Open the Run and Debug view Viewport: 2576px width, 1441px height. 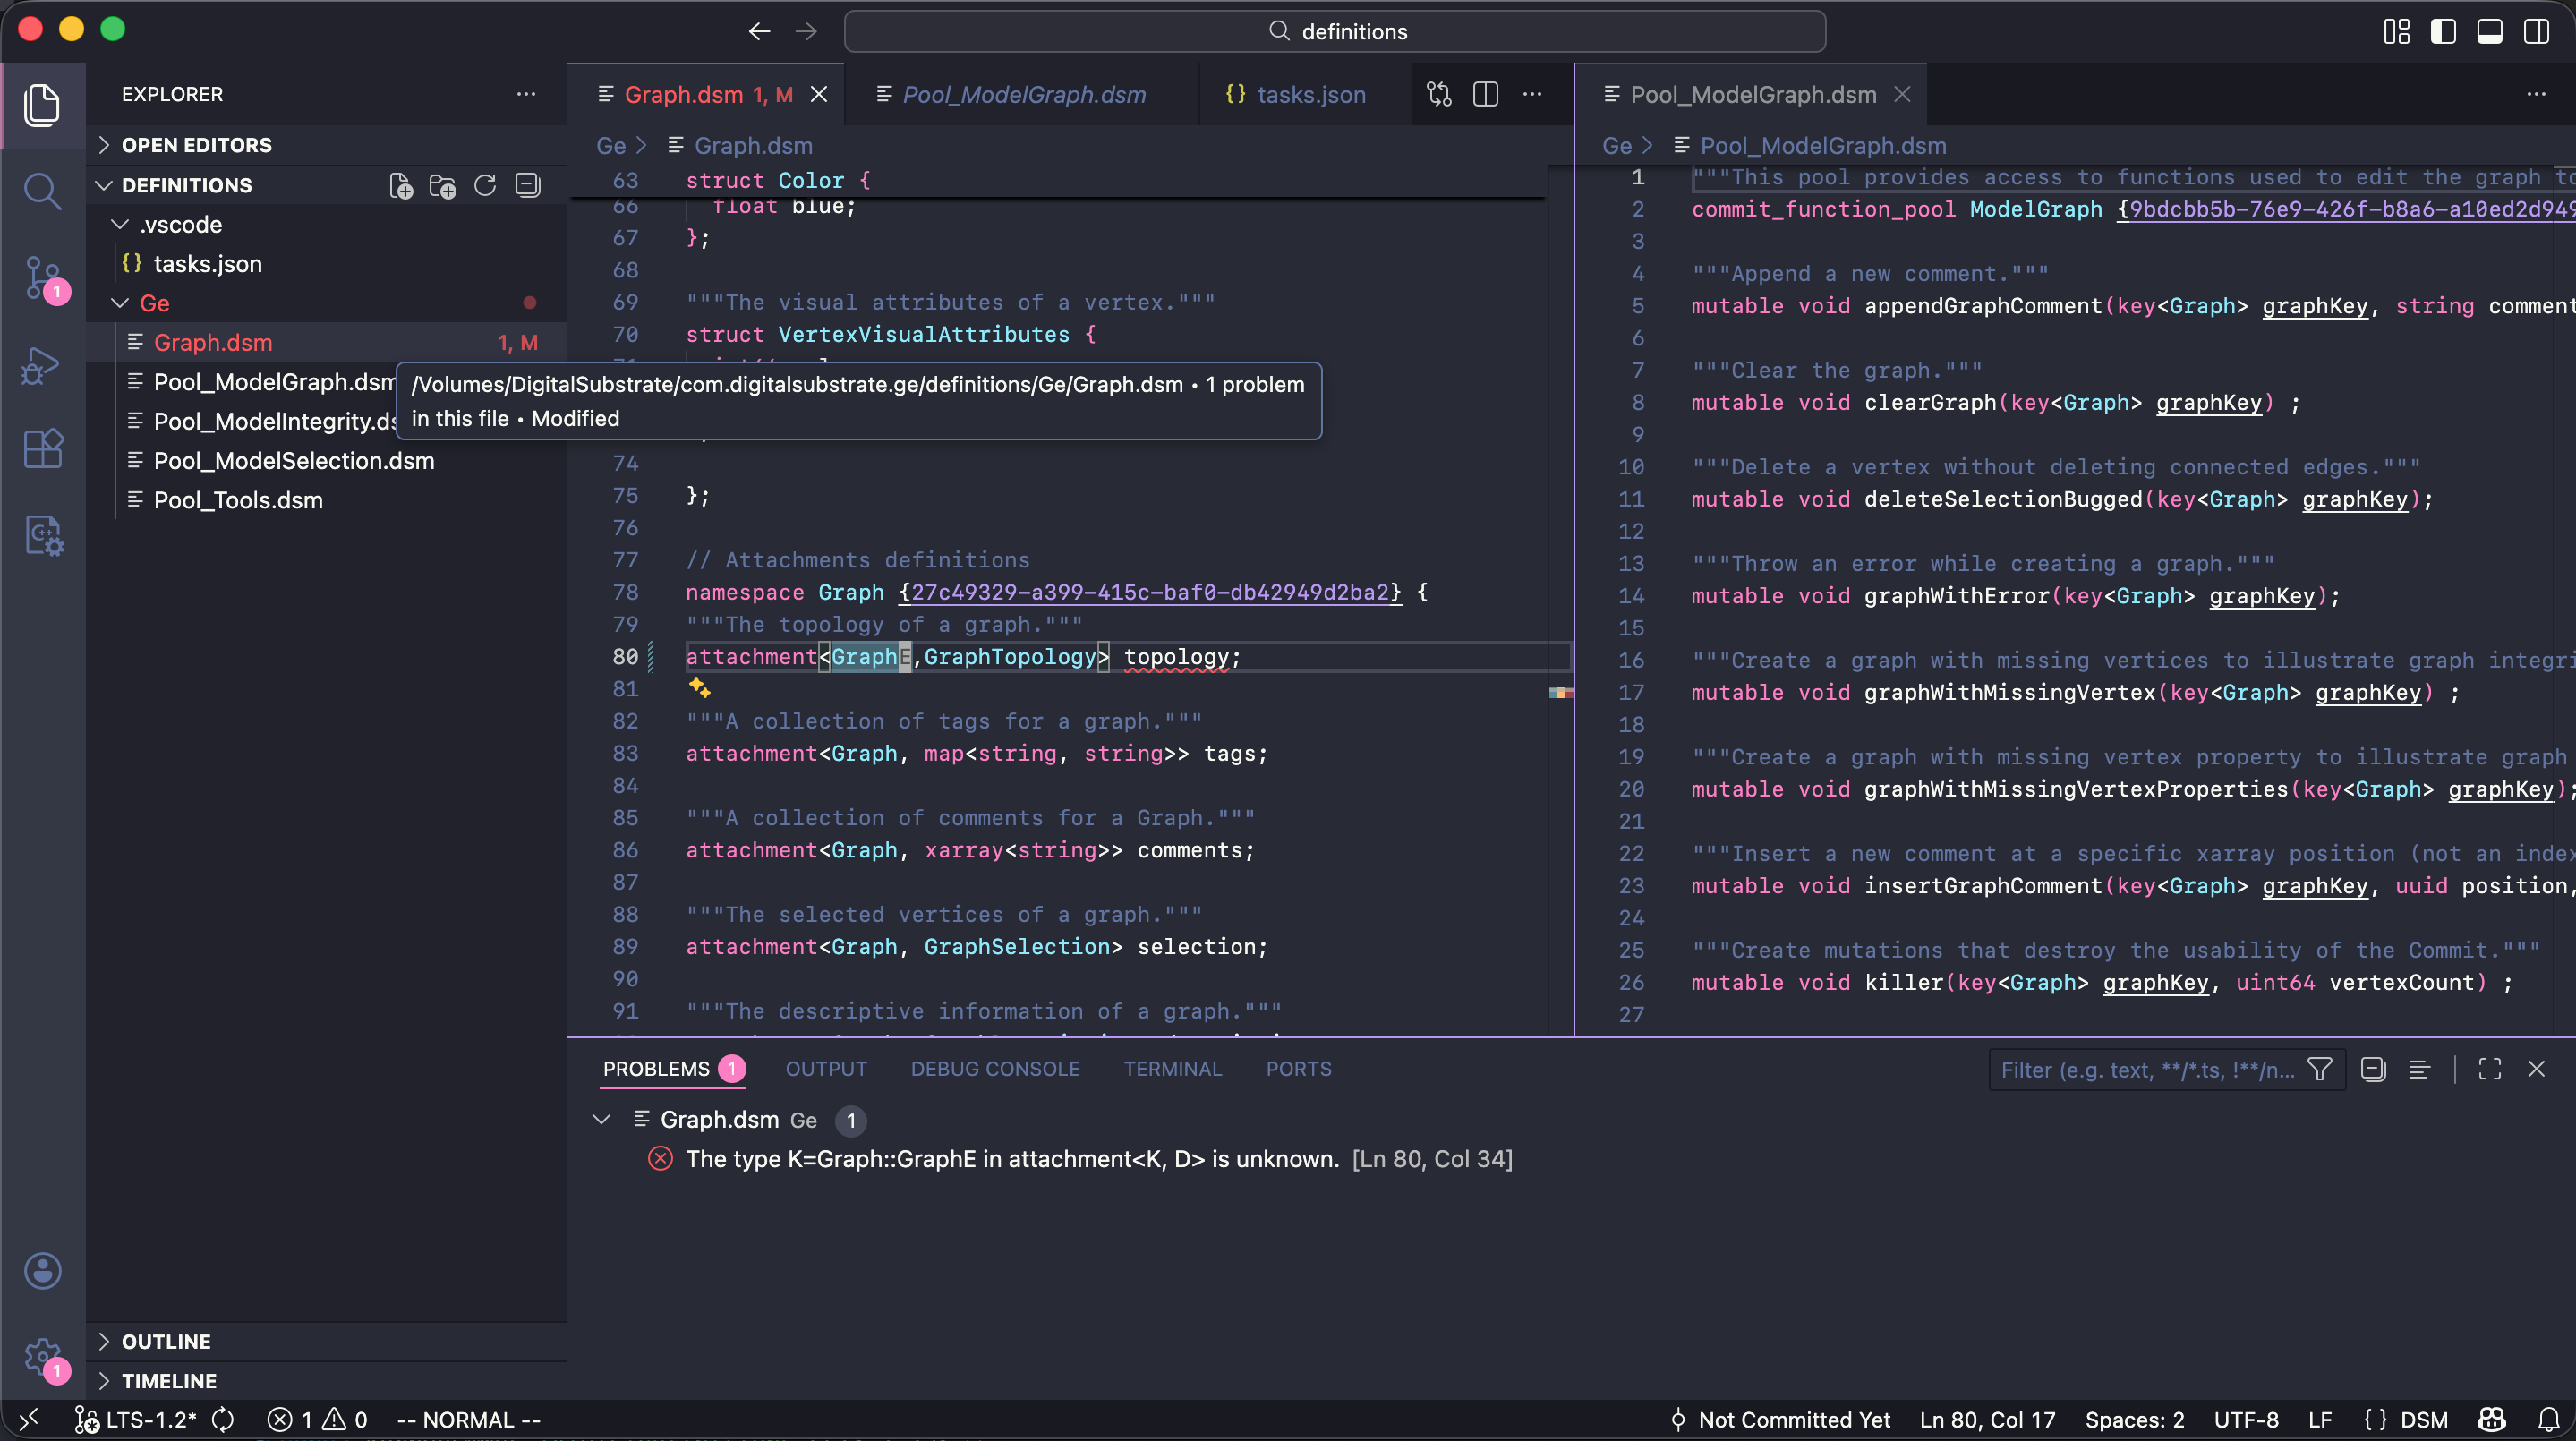coord(42,365)
